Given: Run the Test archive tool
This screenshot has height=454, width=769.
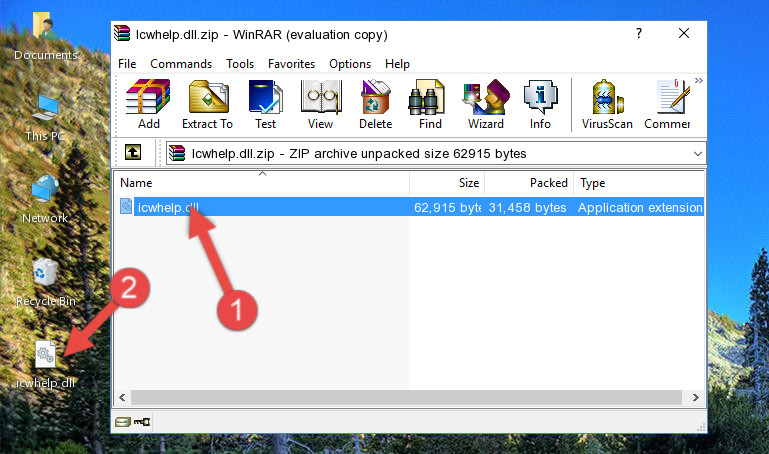Looking at the screenshot, I should pos(265,104).
